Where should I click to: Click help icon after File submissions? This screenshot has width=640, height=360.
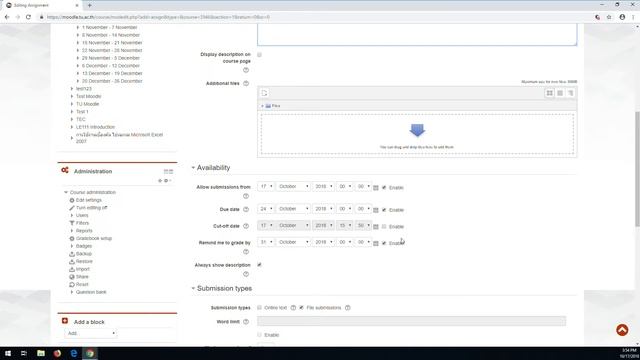coord(347,308)
